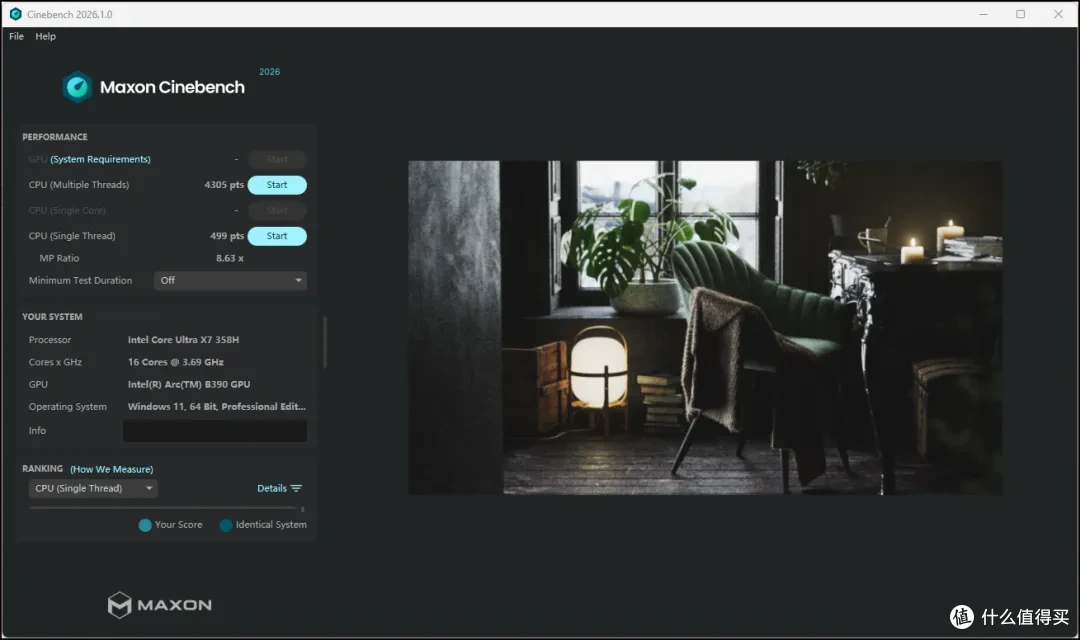Click the Intel(R) Arc(TM) B390 GPU value
The width and height of the screenshot is (1080, 640).
[x=189, y=384]
